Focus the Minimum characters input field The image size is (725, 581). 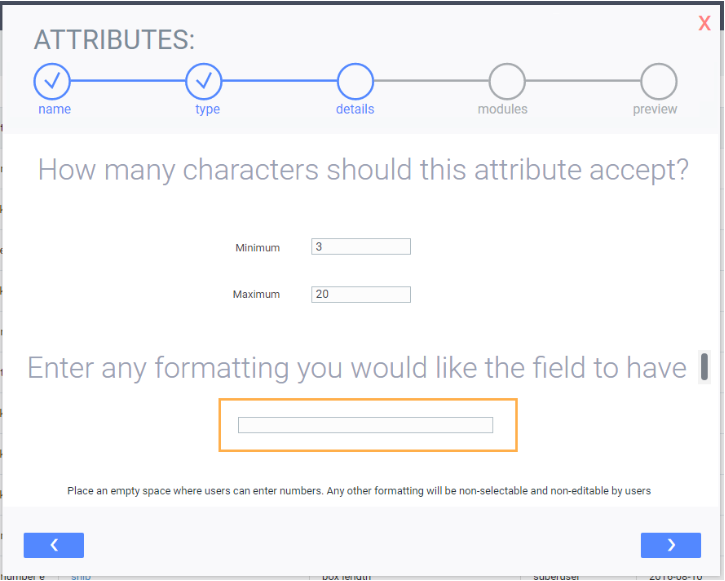point(361,246)
